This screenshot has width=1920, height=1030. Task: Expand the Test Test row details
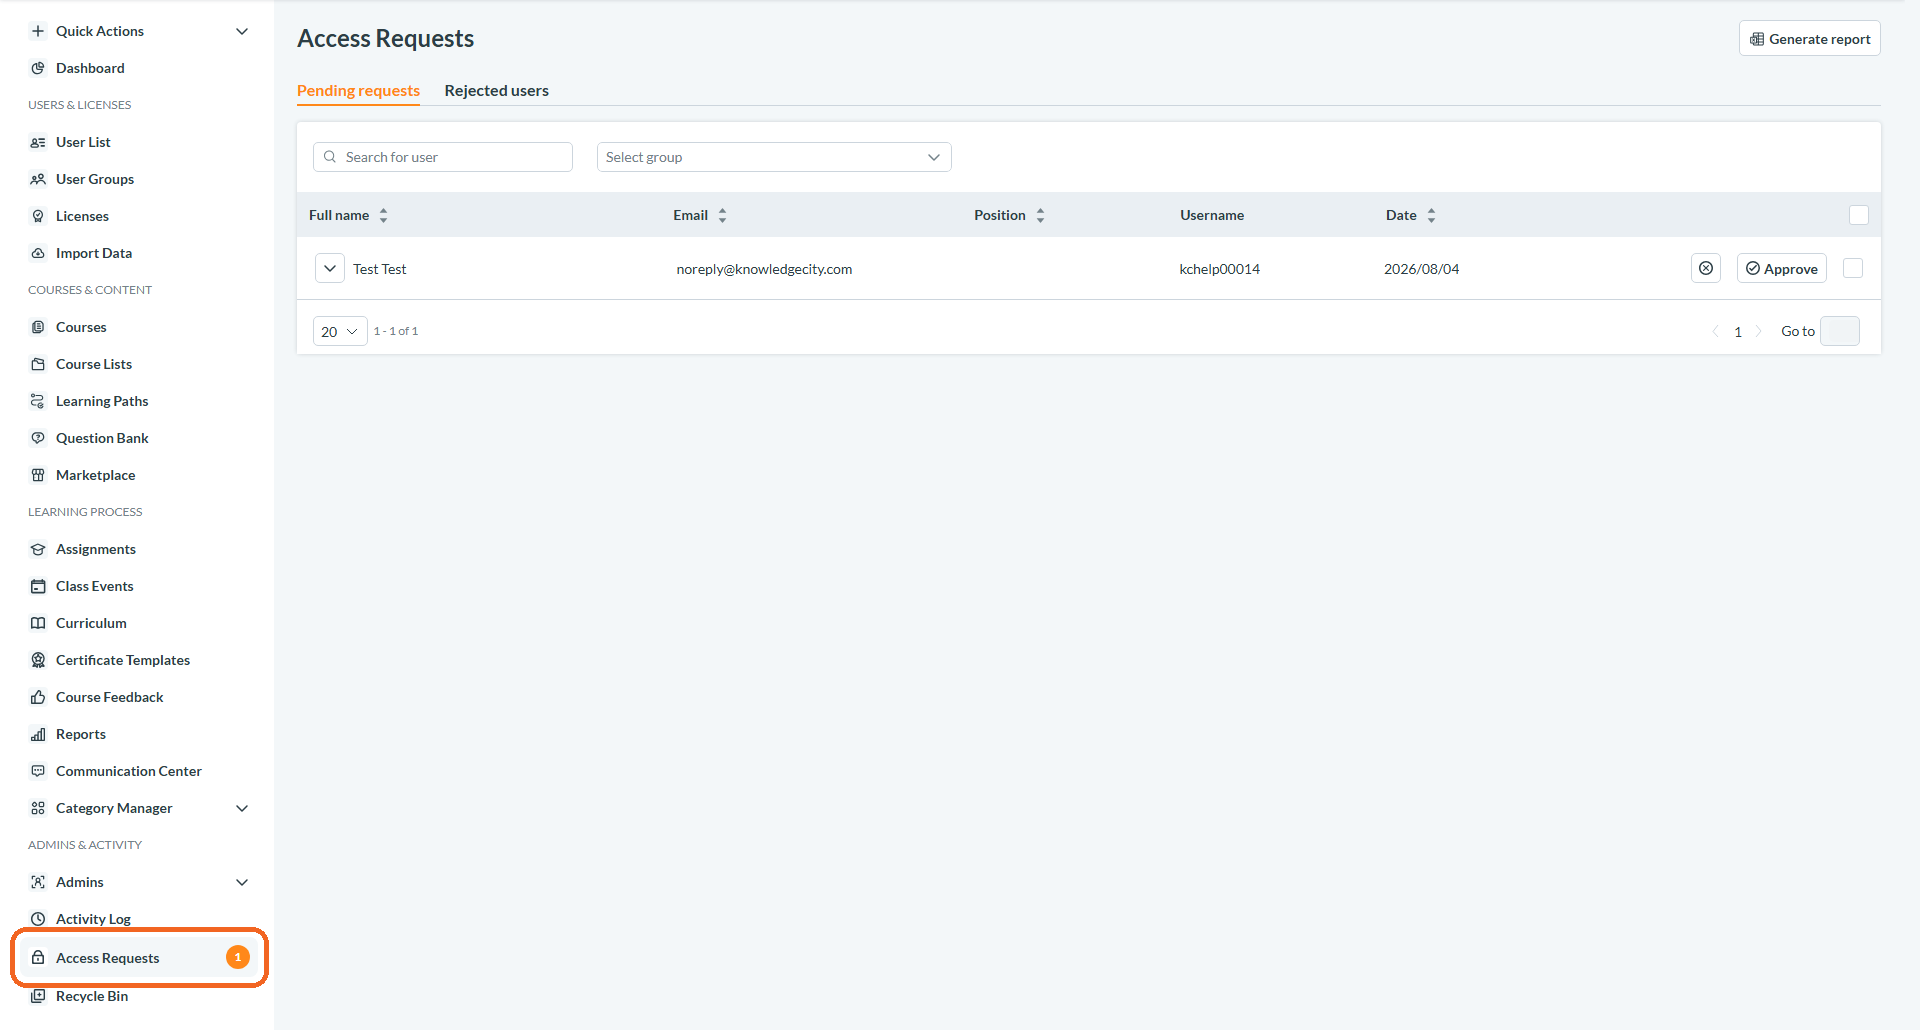pos(330,268)
